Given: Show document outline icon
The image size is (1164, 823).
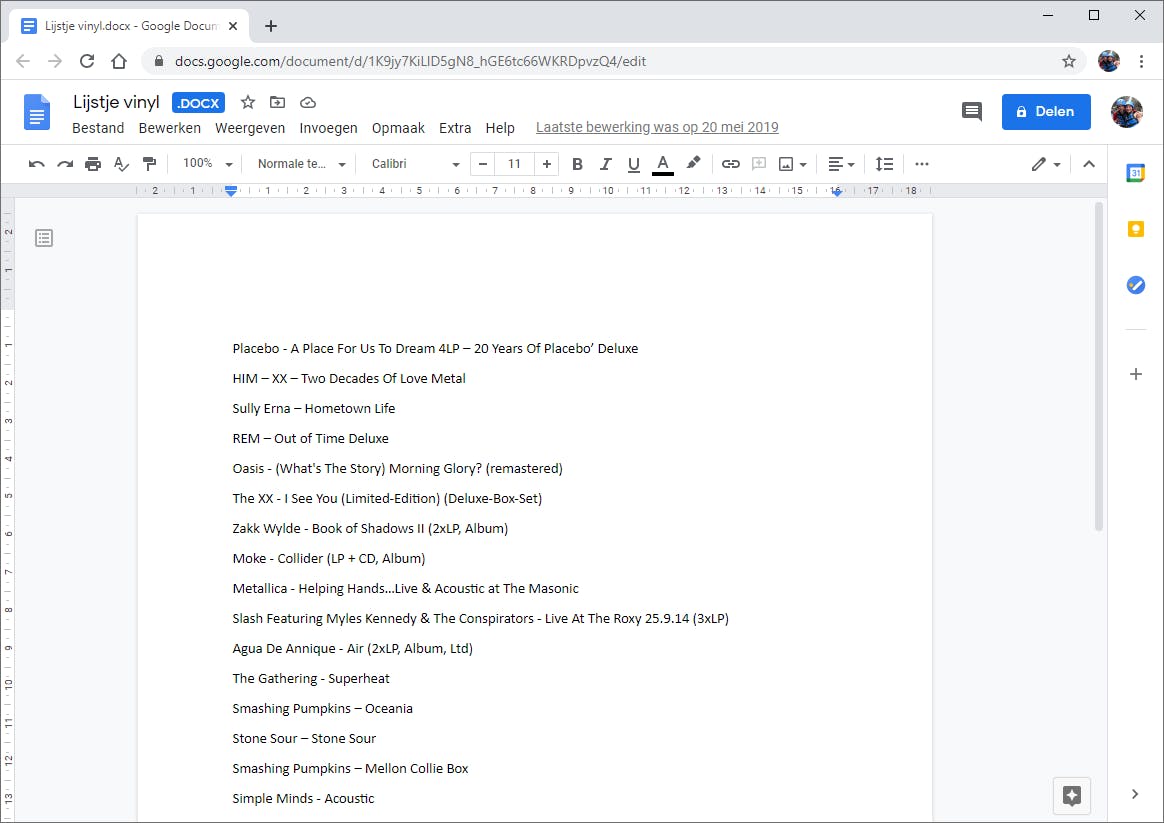Looking at the screenshot, I should pyautogui.click(x=44, y=238).
